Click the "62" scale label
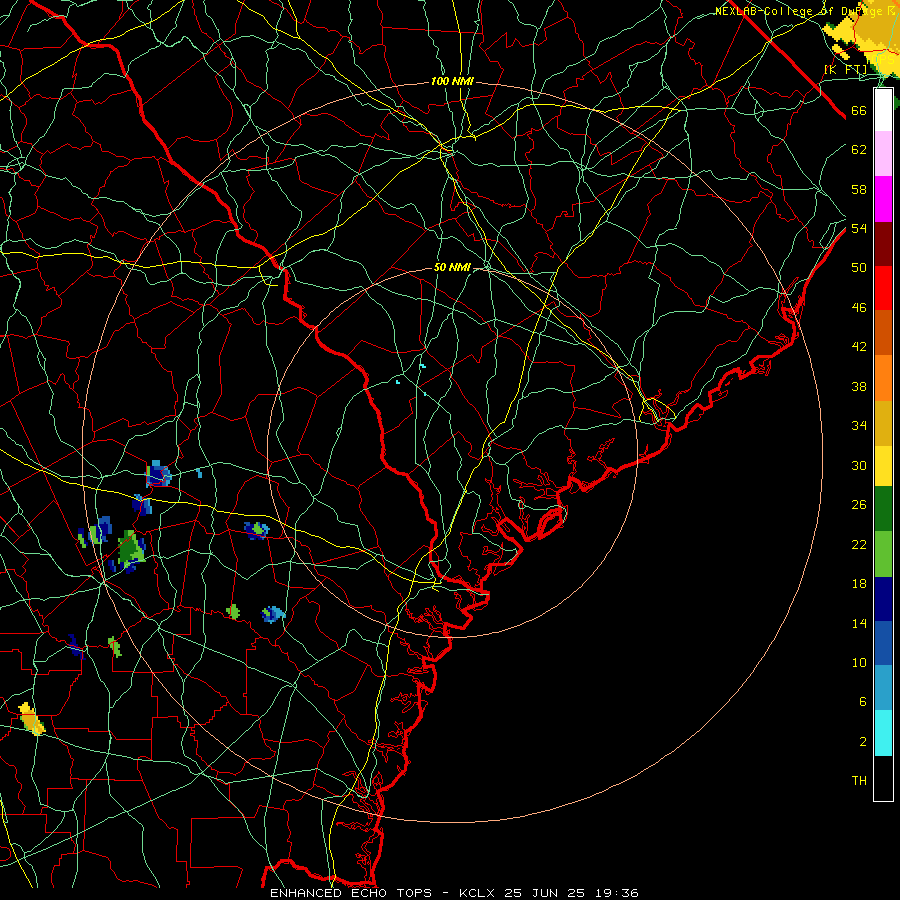The image size is (900, 900). point(859,150)
